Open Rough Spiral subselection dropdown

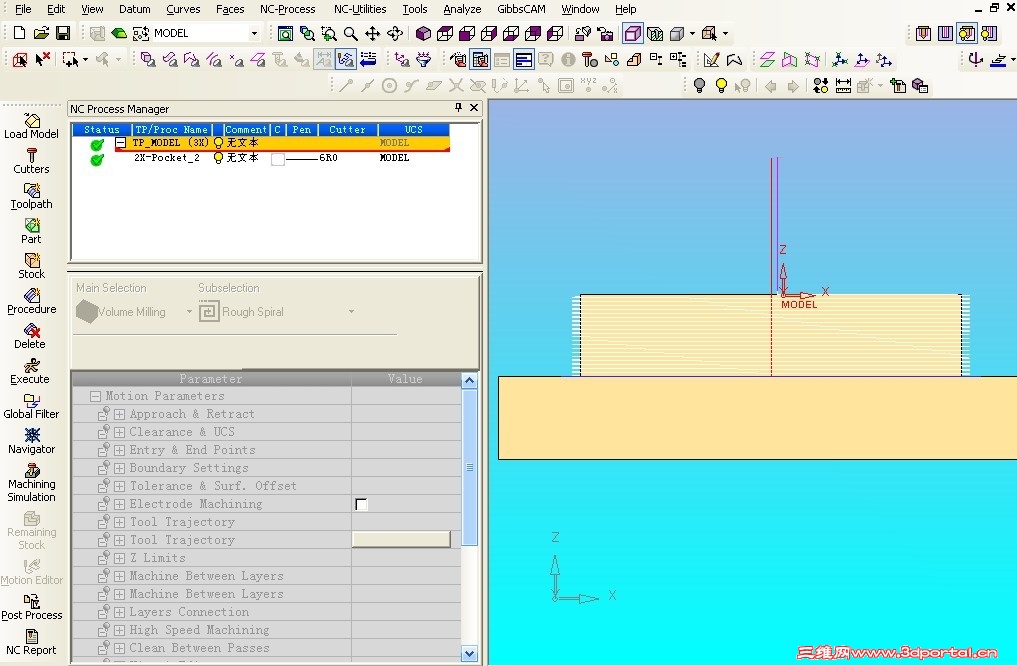point(351,312)
